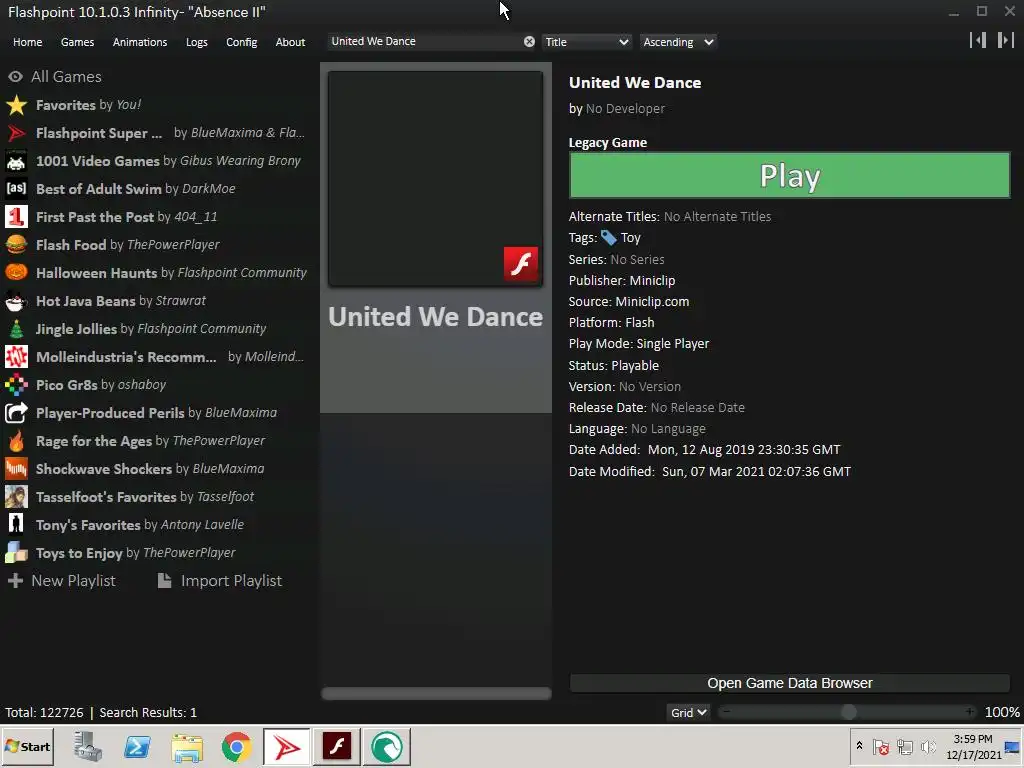Open the Animations tab
1024x768 pixels.
pos(140,42)
